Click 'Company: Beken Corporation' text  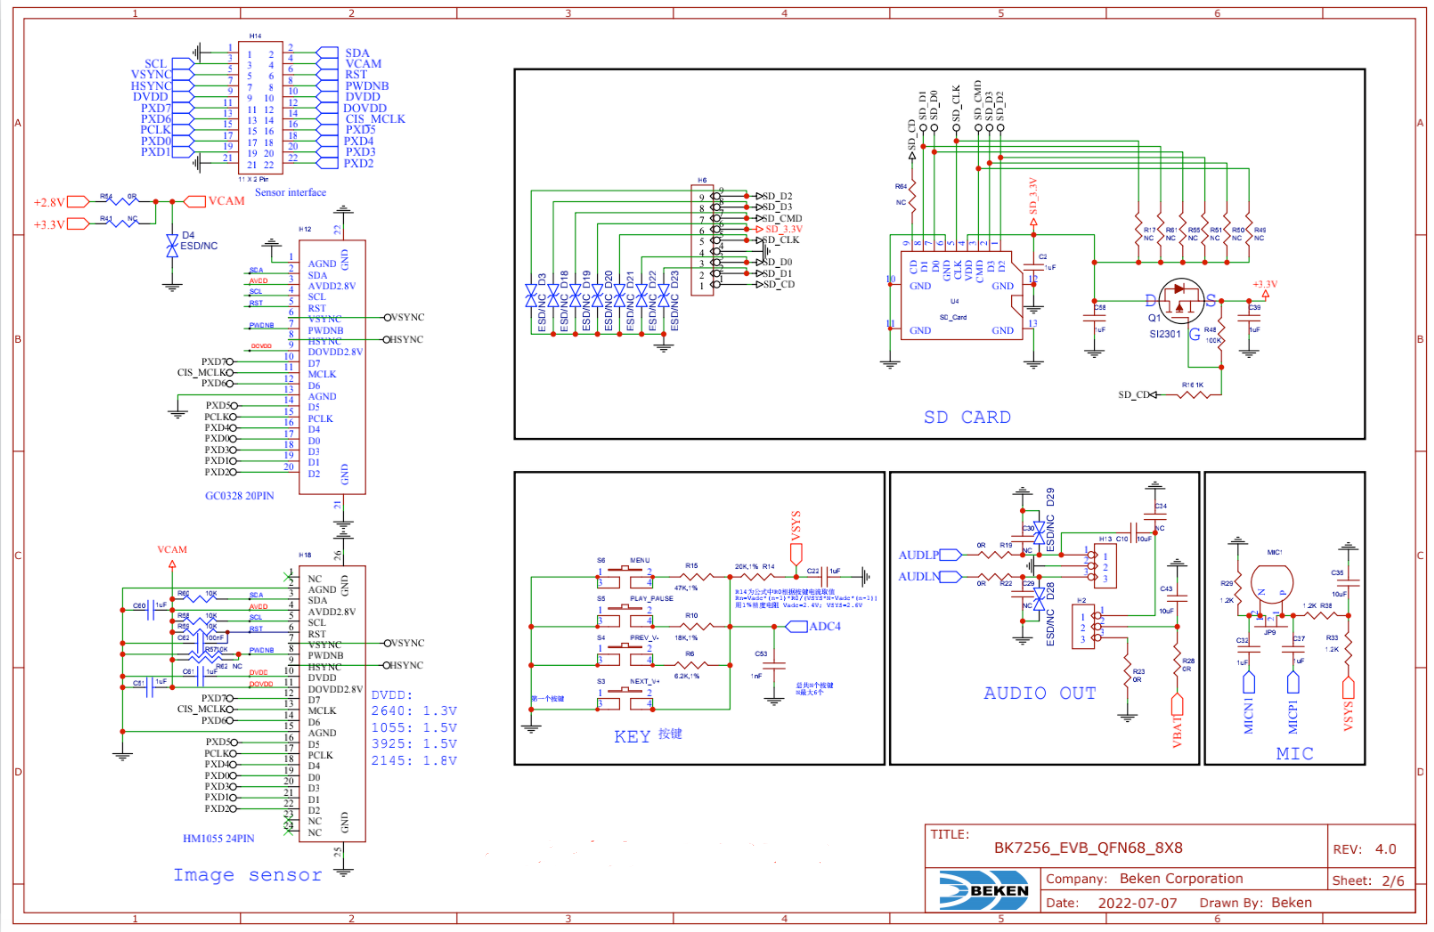tap(1144, 879)
